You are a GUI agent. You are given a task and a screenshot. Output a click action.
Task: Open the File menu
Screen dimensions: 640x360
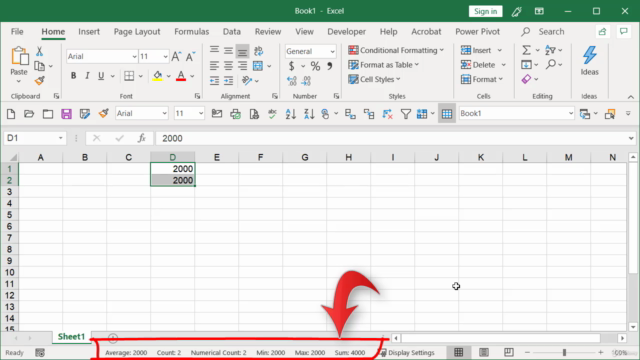(17, 32)
